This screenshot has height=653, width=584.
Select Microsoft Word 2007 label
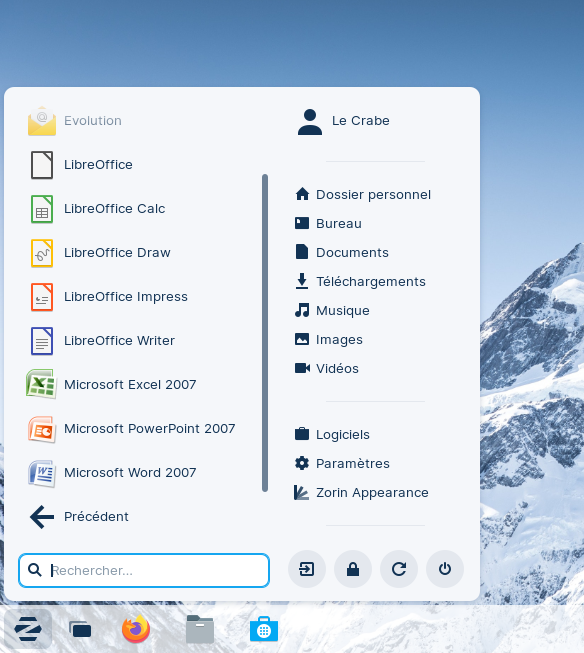pyautogui.click(x=130, y=473)
